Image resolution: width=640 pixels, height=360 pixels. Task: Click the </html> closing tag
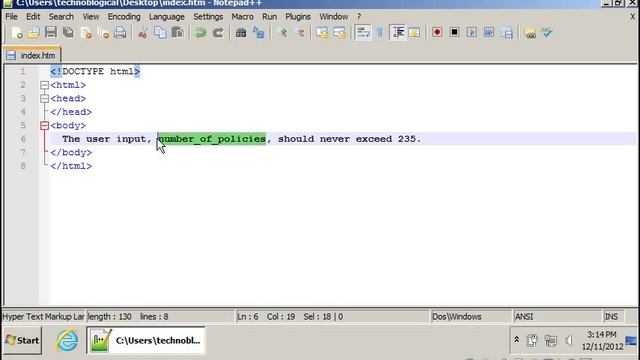point(71,166)
